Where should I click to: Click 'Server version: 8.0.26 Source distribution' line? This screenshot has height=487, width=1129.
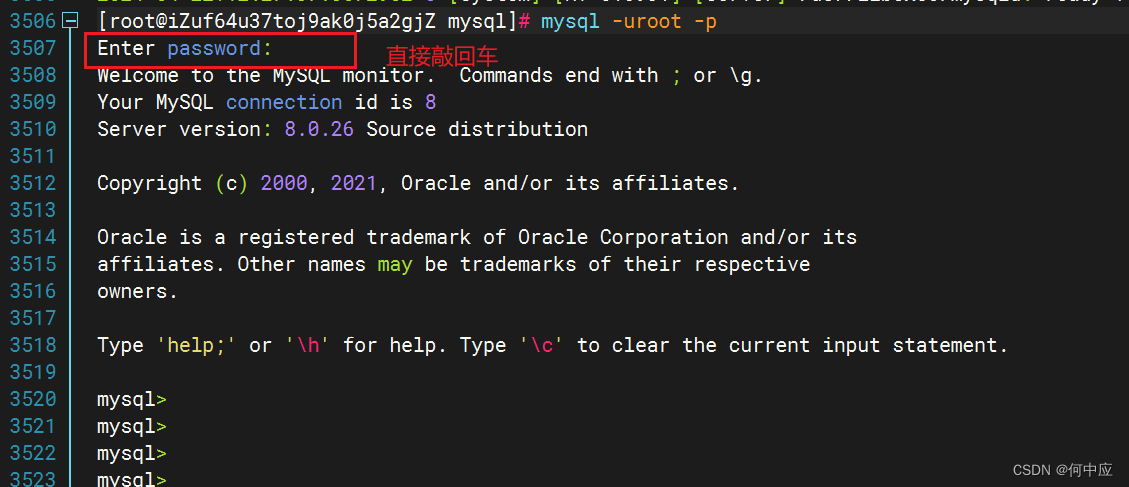click(343, 130)
